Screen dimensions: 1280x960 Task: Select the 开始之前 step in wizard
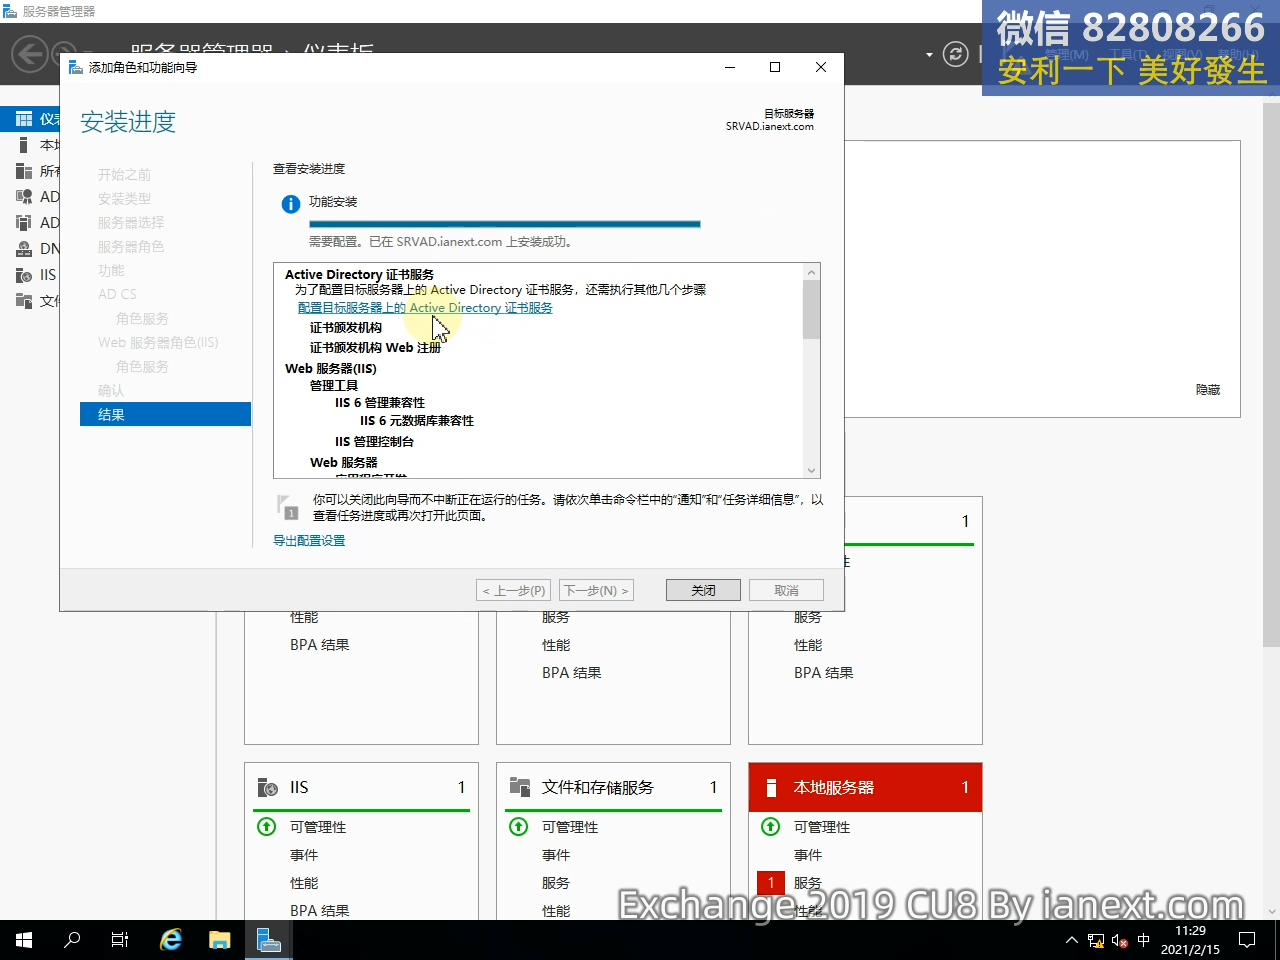[x=124, y=174]
